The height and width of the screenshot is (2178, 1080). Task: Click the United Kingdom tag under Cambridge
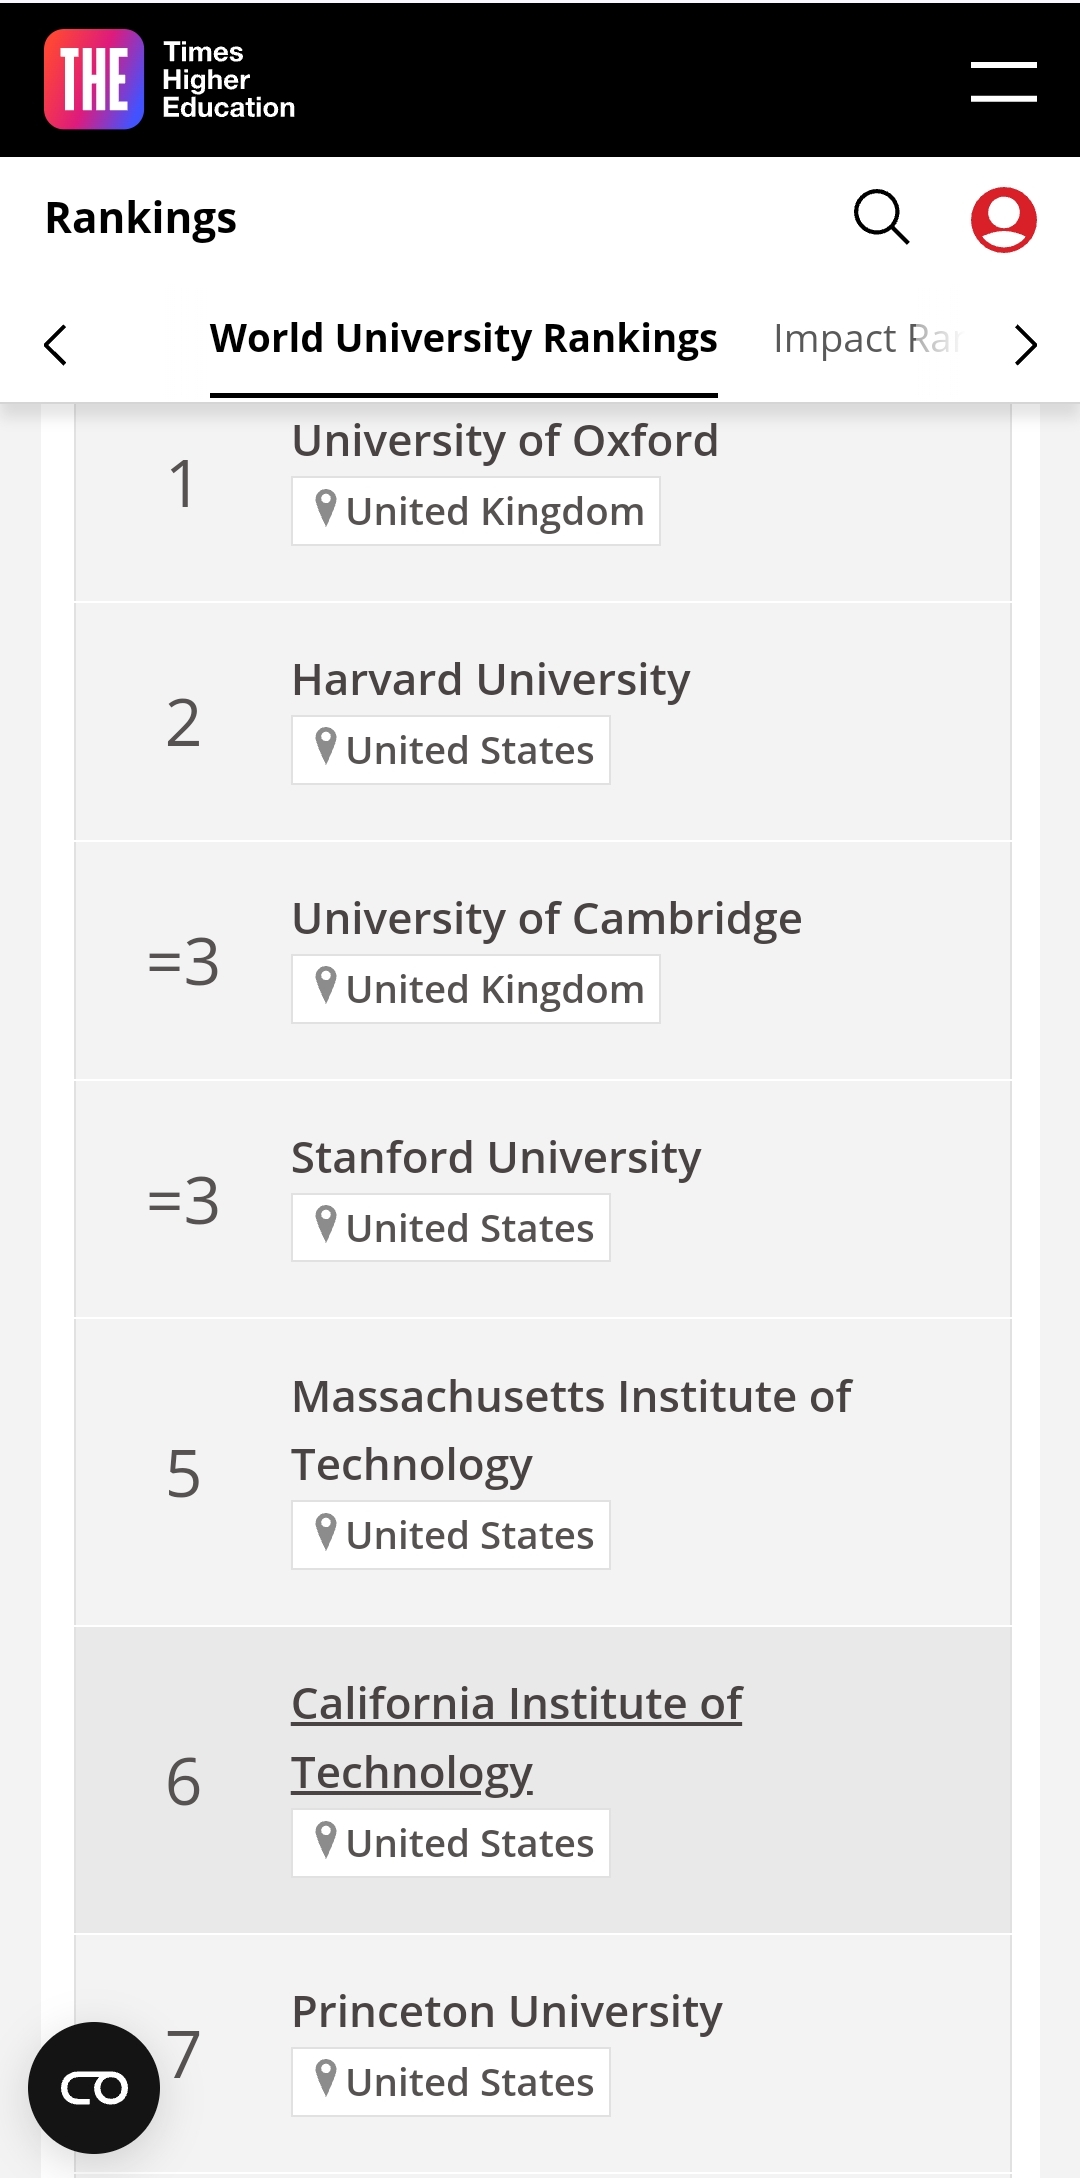pyautogui.click(x=476, y=989)
